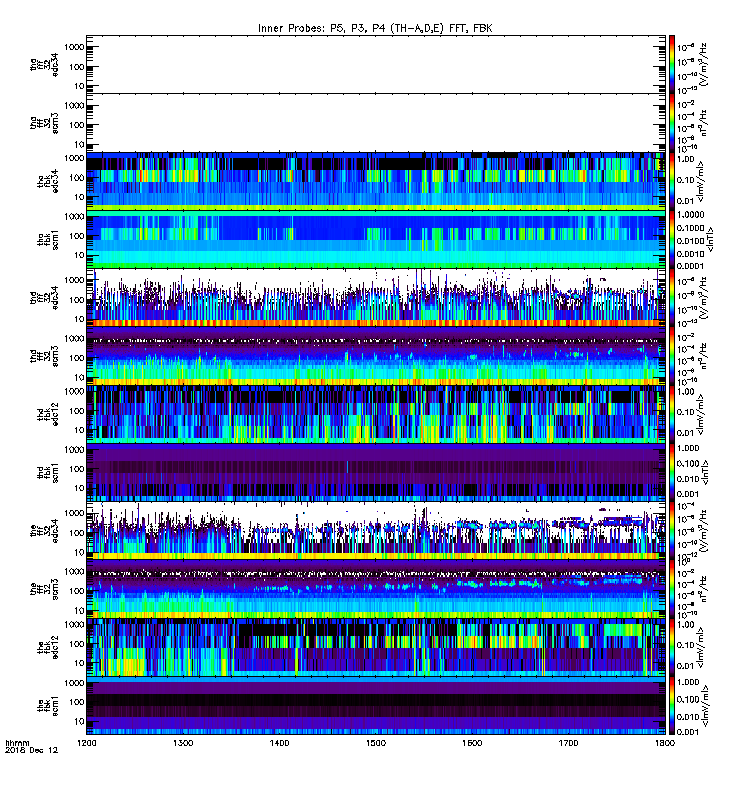Click the 1300 time tick label
Image resolution: width=750 pixels, height=800 pixels.
pos(183,743)
